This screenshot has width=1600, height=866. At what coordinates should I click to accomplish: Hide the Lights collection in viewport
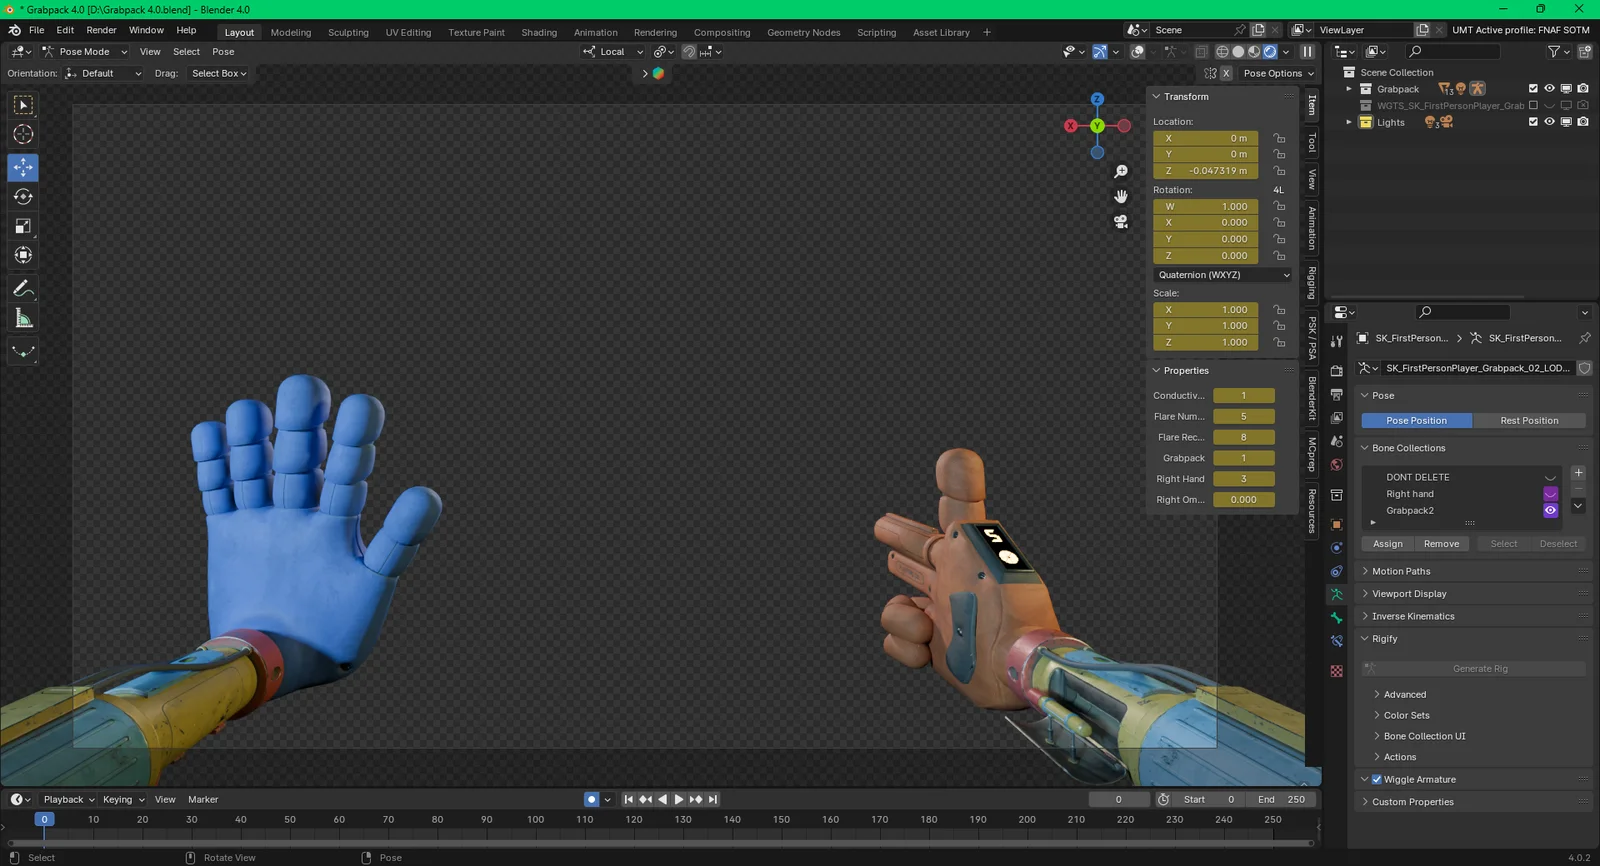1550,122
